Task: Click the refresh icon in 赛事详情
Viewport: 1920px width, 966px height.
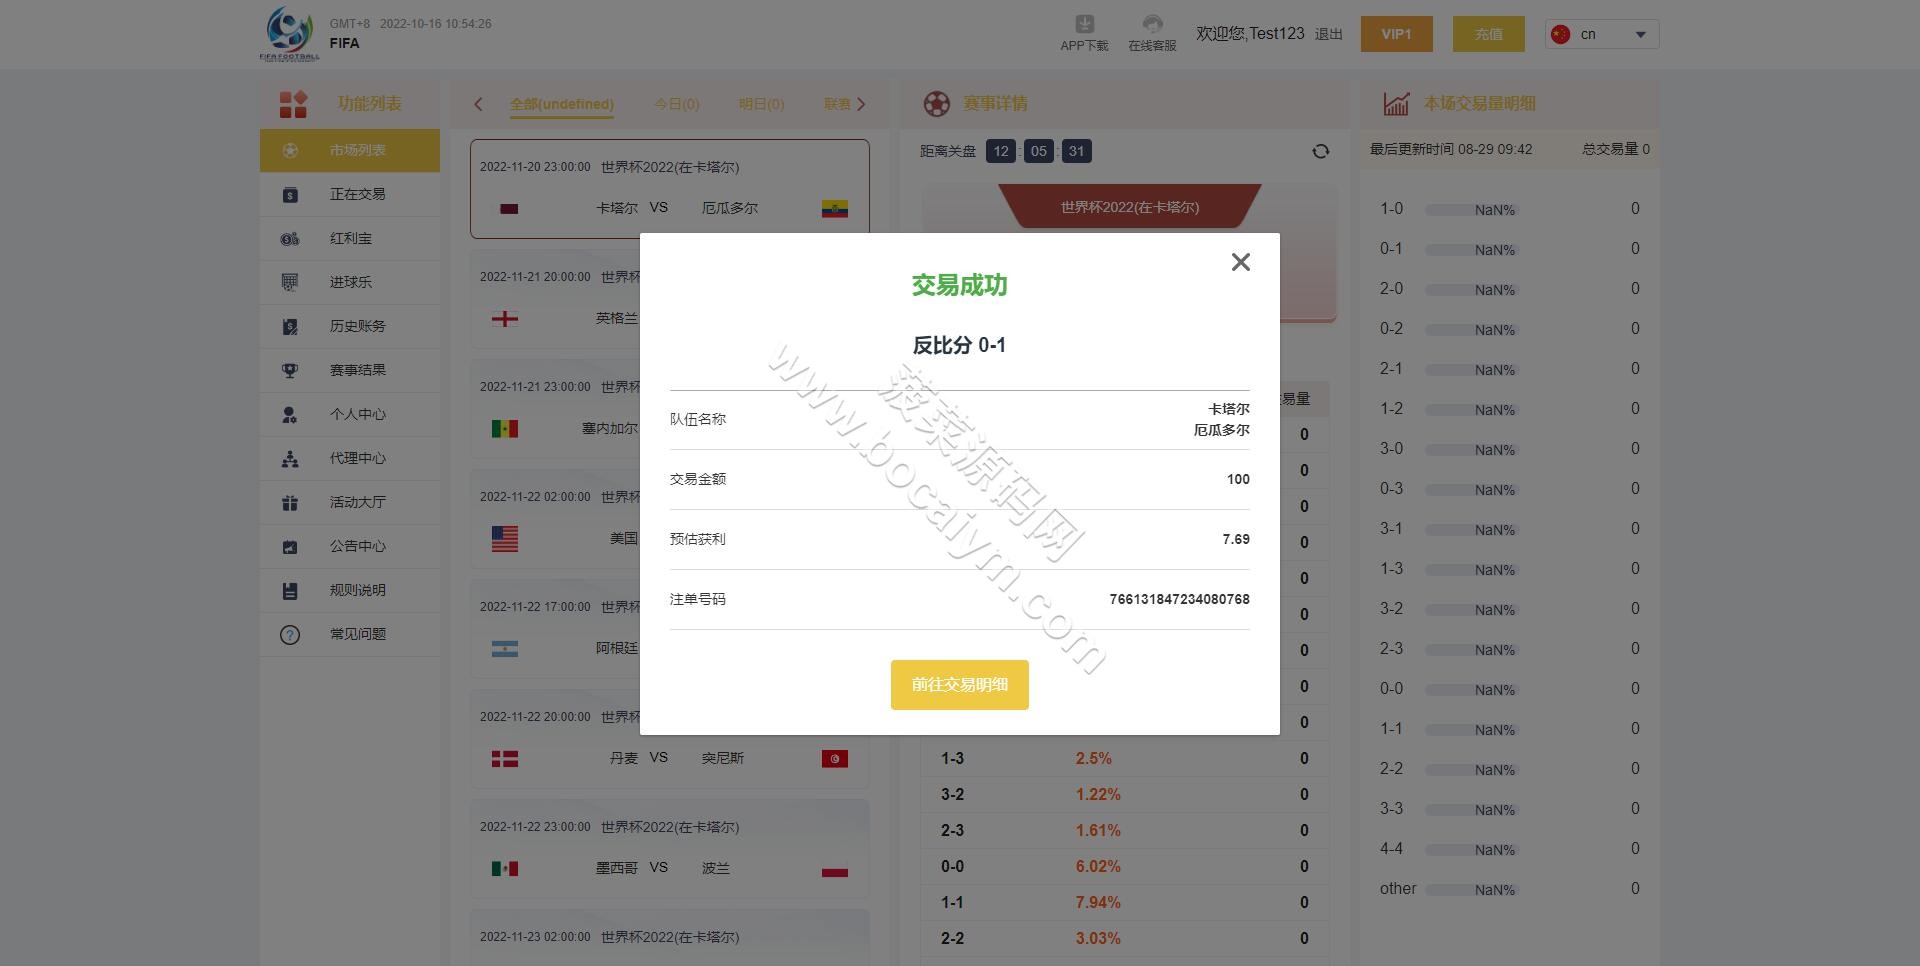Action: (1321, 151)
